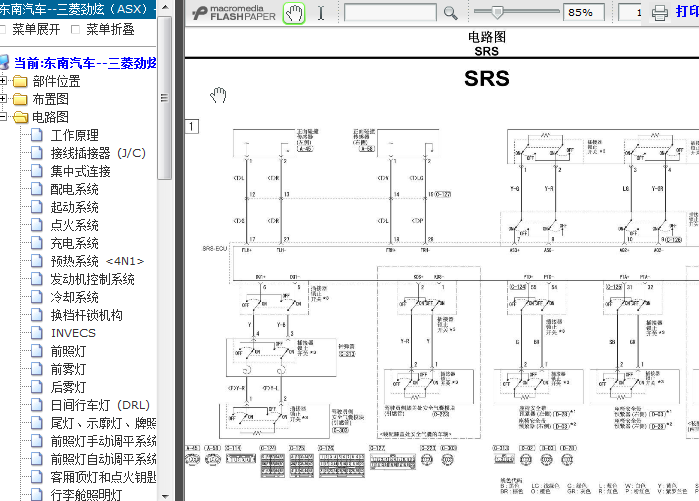Open the 集中式连接 diagram
Viewport: 699px width, 501px height.
(81, 171)
